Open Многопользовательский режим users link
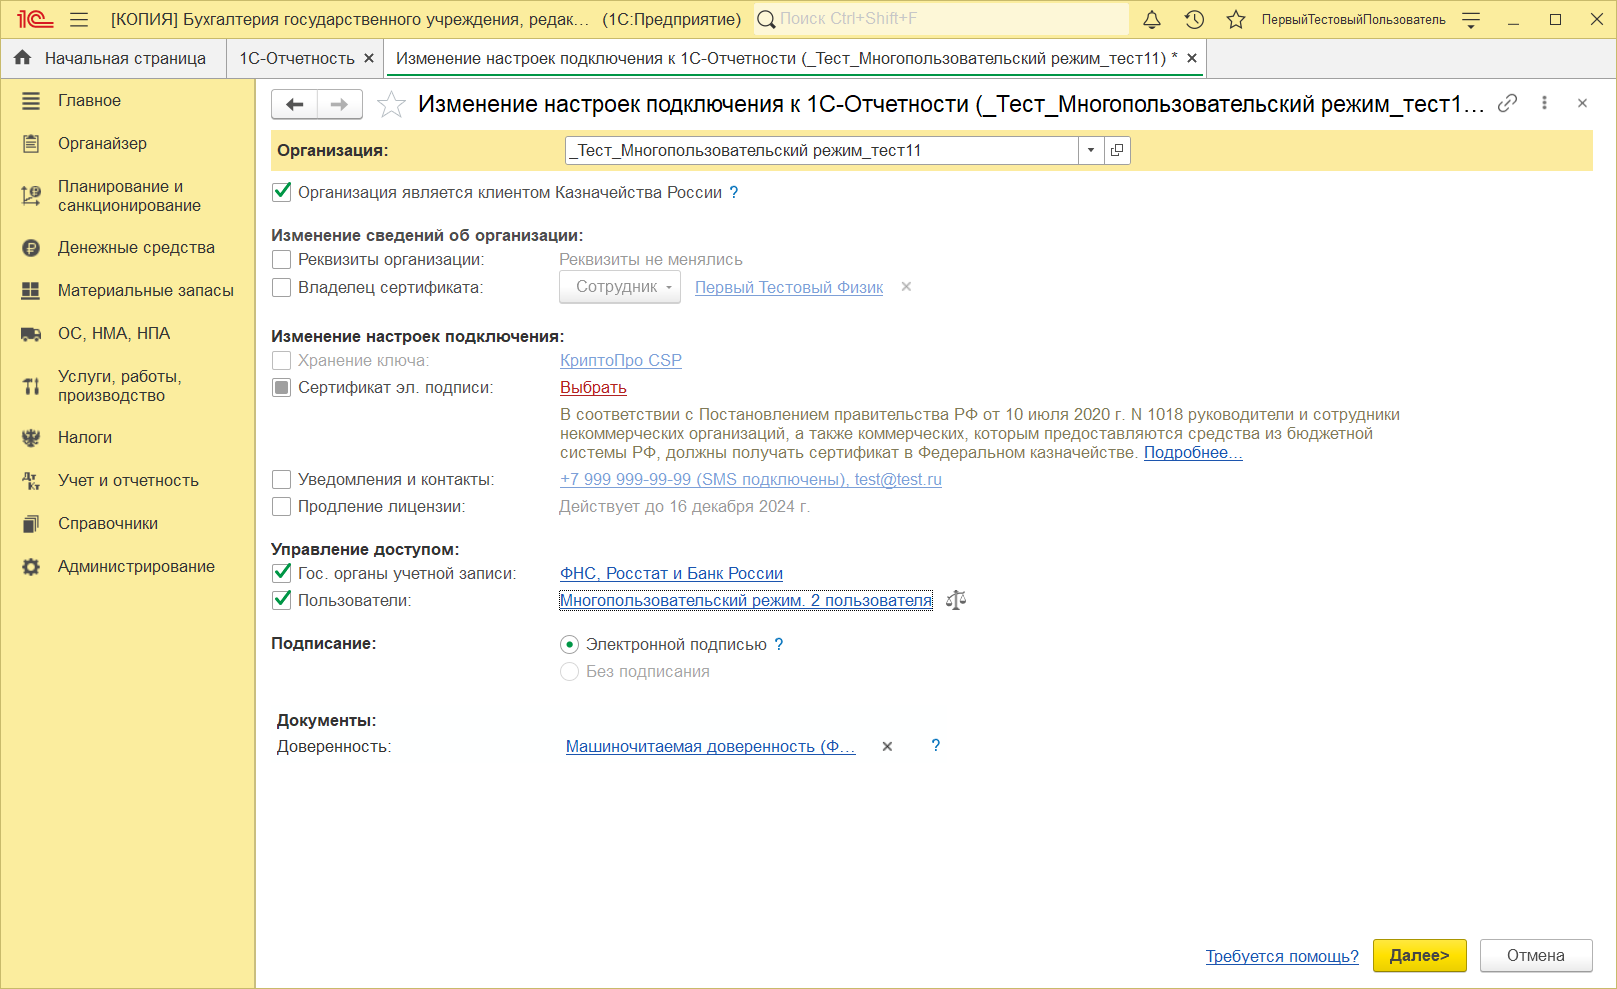1617x989 pixels. [x=746, y=600]
